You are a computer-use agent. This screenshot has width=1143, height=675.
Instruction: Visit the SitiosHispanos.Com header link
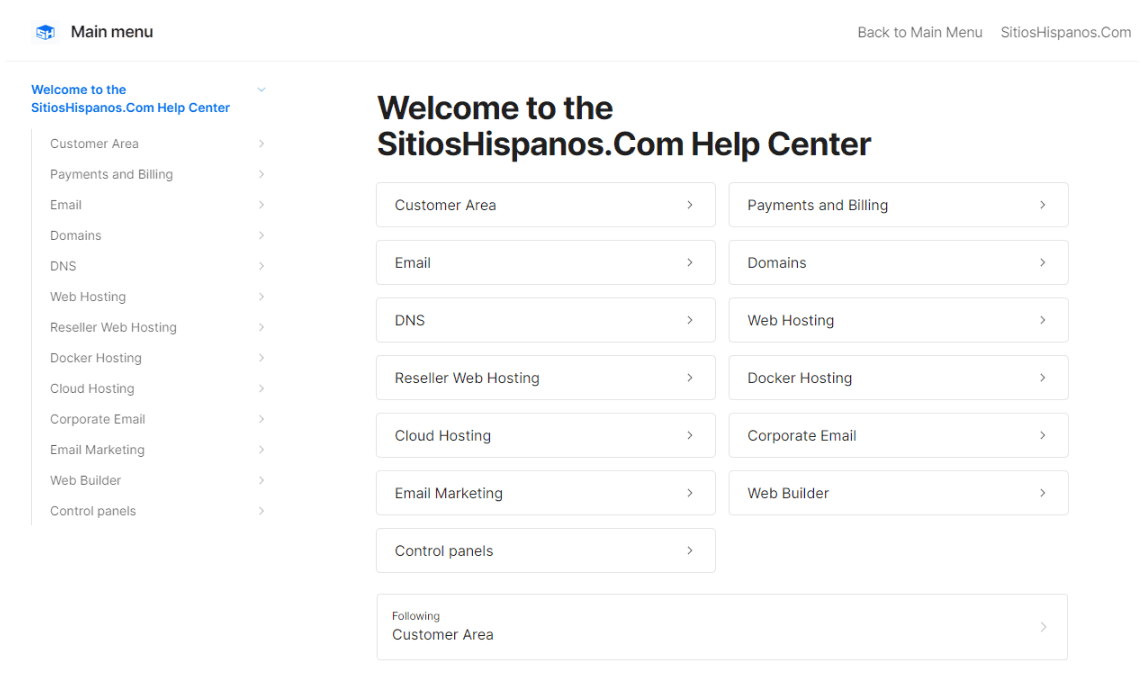click(x=1065, y=32)
